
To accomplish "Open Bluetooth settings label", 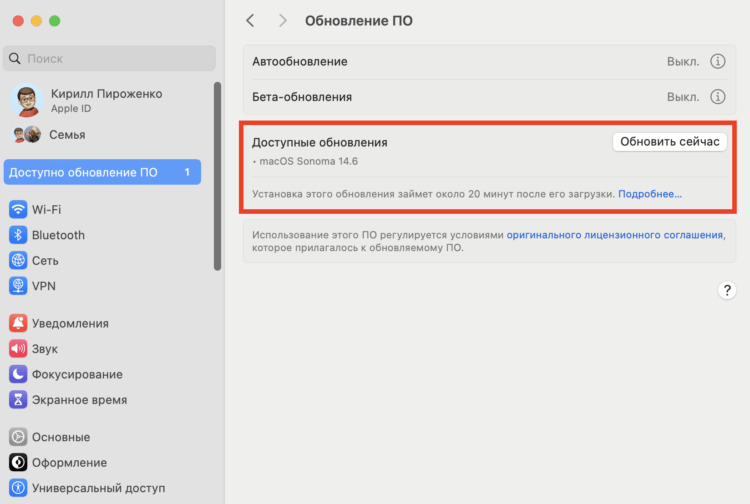I will [58, 235].
